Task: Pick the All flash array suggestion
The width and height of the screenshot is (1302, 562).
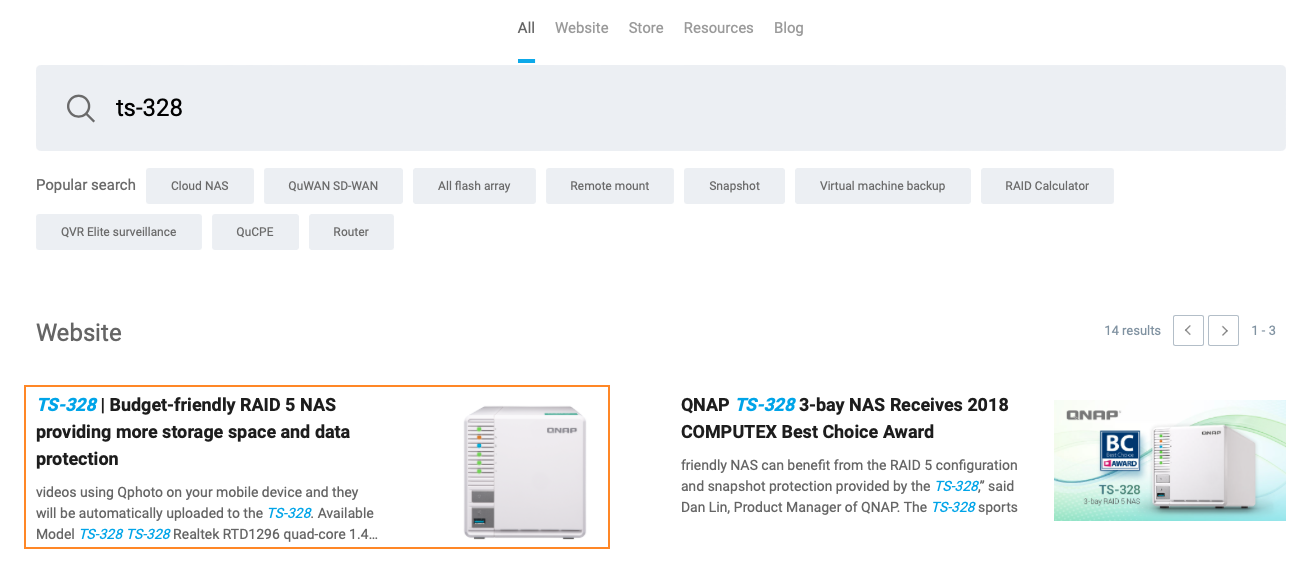Action: coord(474,186)
